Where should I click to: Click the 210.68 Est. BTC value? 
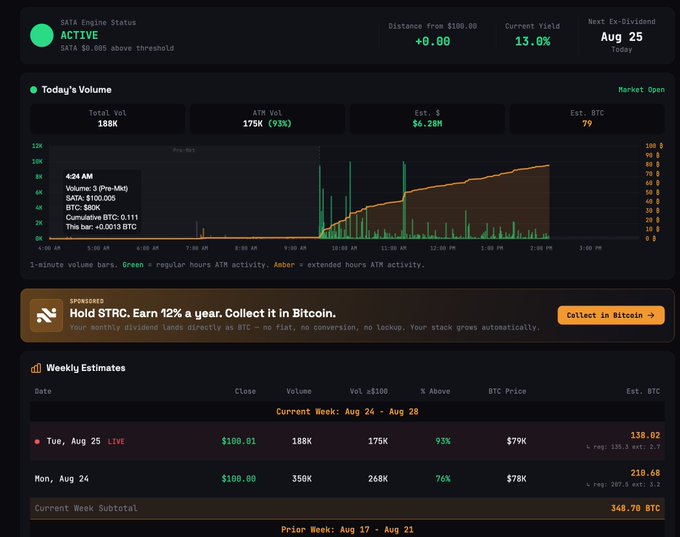pos(645,473)
